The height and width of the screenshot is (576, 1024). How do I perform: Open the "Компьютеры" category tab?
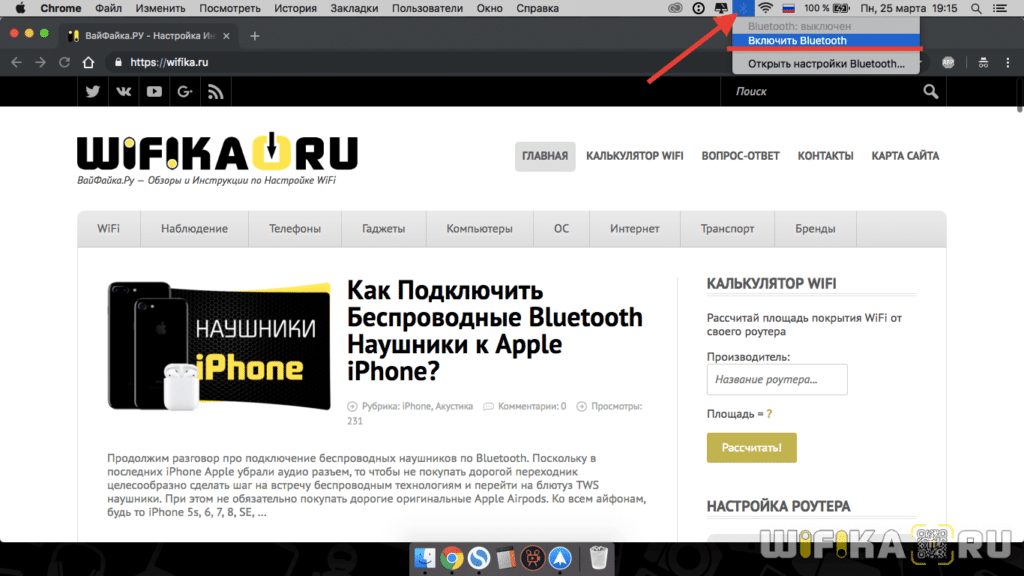click(x=479, y=228)
